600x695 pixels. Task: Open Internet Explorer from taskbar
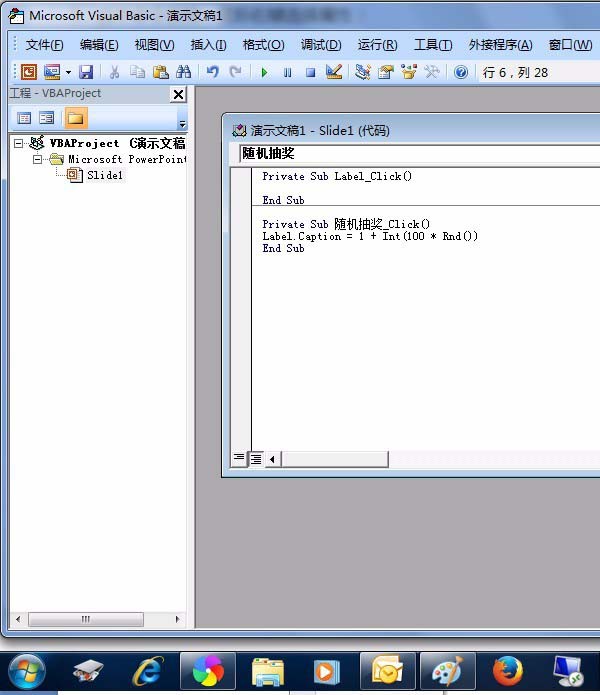147,672
